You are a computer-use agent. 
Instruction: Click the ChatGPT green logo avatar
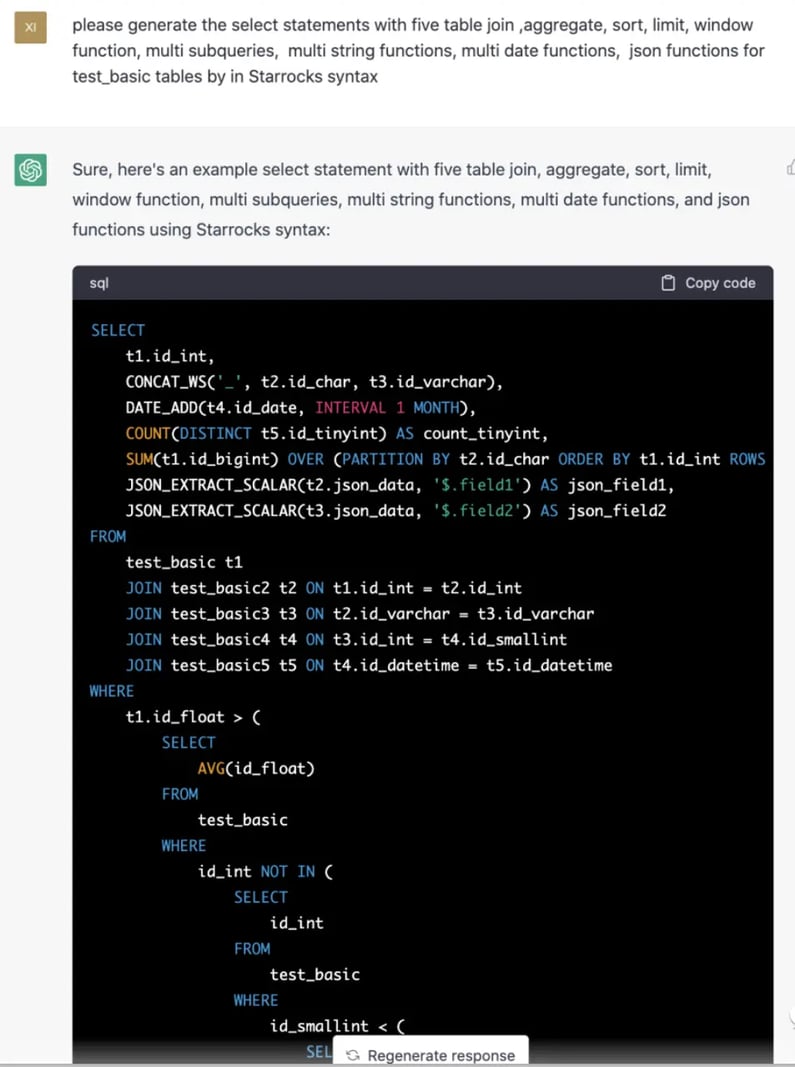coord(30,170)
